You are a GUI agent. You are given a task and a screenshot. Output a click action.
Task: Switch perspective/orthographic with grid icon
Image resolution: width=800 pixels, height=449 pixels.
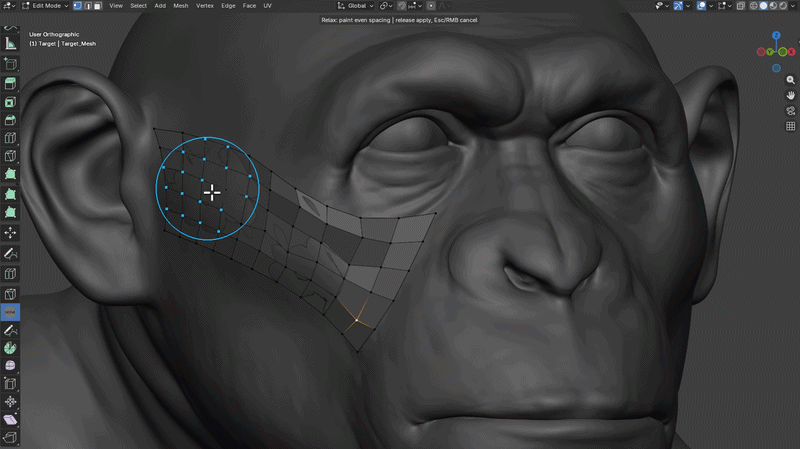[790, 126]
